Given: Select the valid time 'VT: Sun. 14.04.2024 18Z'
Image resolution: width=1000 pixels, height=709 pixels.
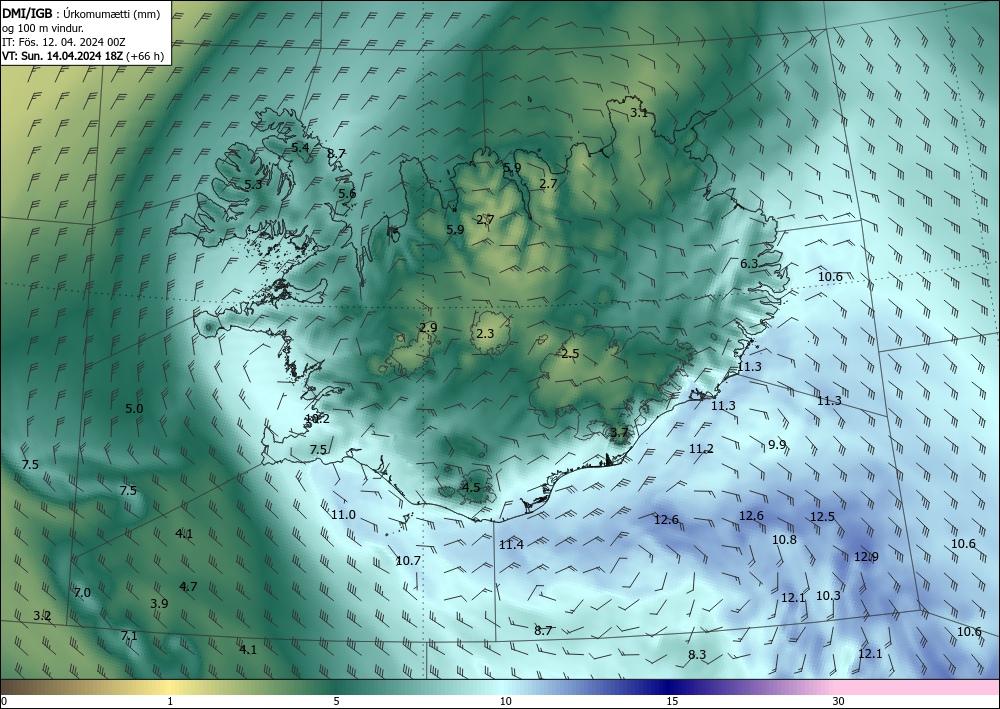Looking at the screenshot, I should [x=63, y=56].
